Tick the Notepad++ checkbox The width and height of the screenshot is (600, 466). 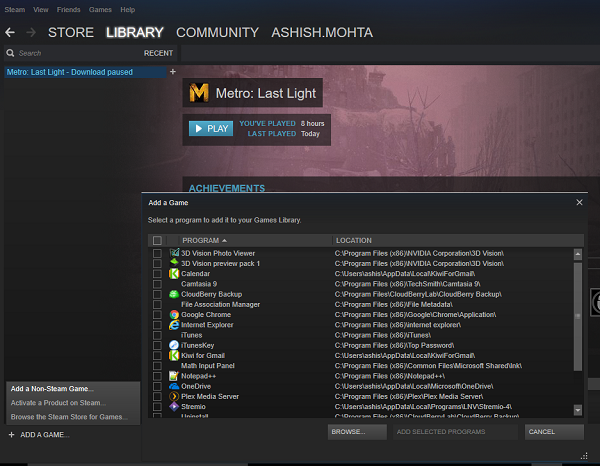click(157, 376)
